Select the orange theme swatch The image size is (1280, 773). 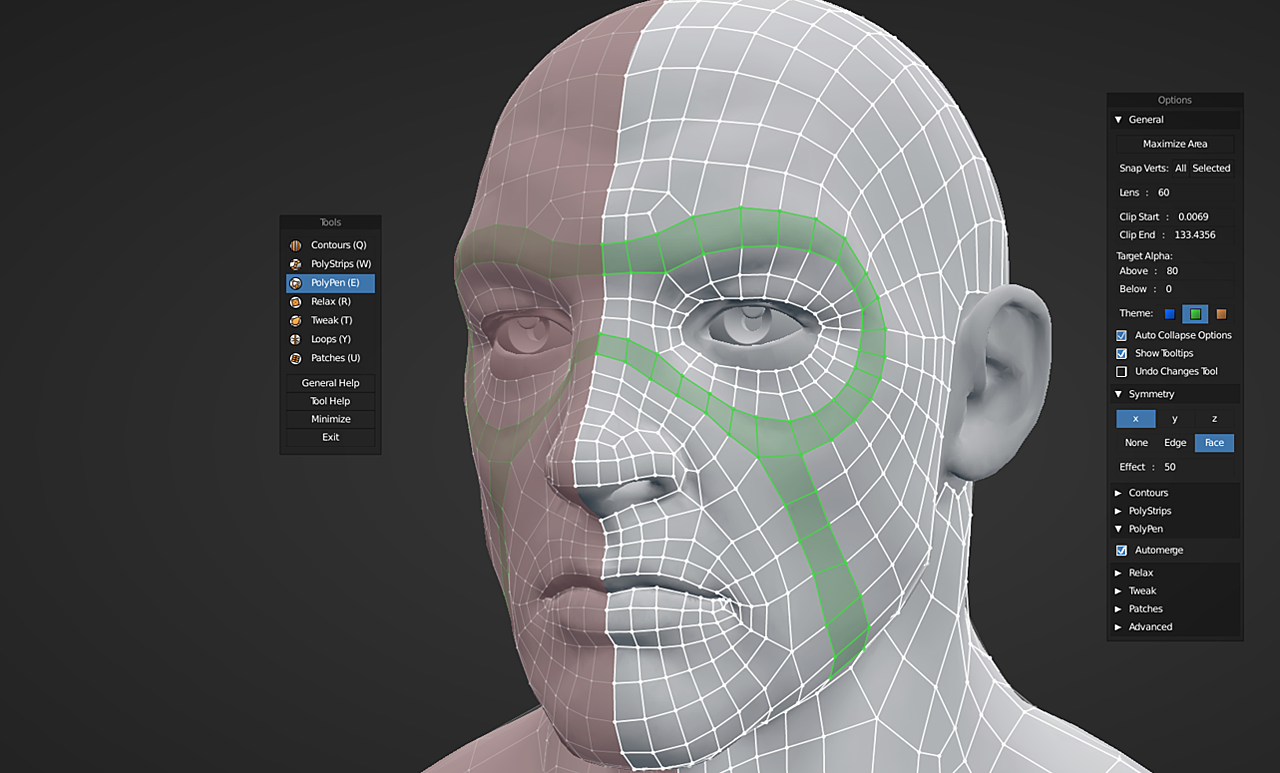tap(1221, 314)
